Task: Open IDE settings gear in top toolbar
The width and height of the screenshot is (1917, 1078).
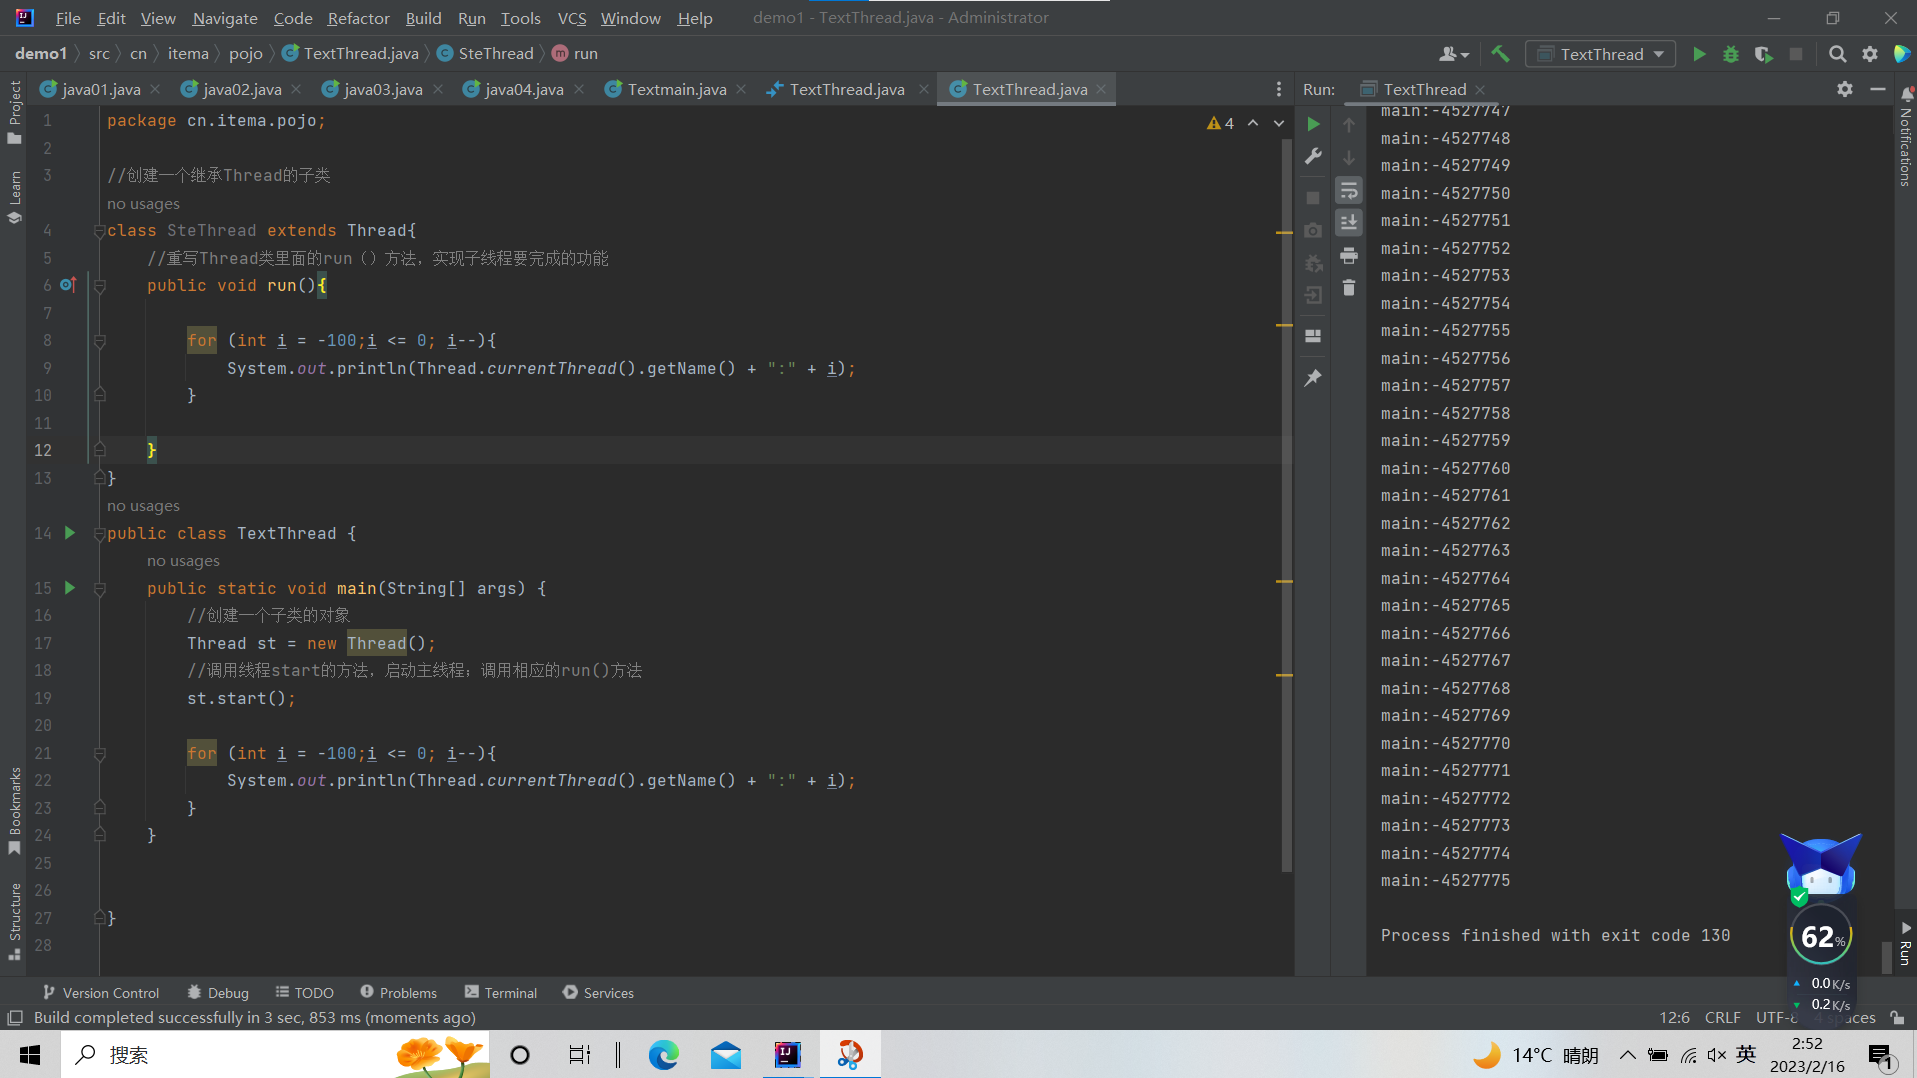Action: (x=1870, y=54)
